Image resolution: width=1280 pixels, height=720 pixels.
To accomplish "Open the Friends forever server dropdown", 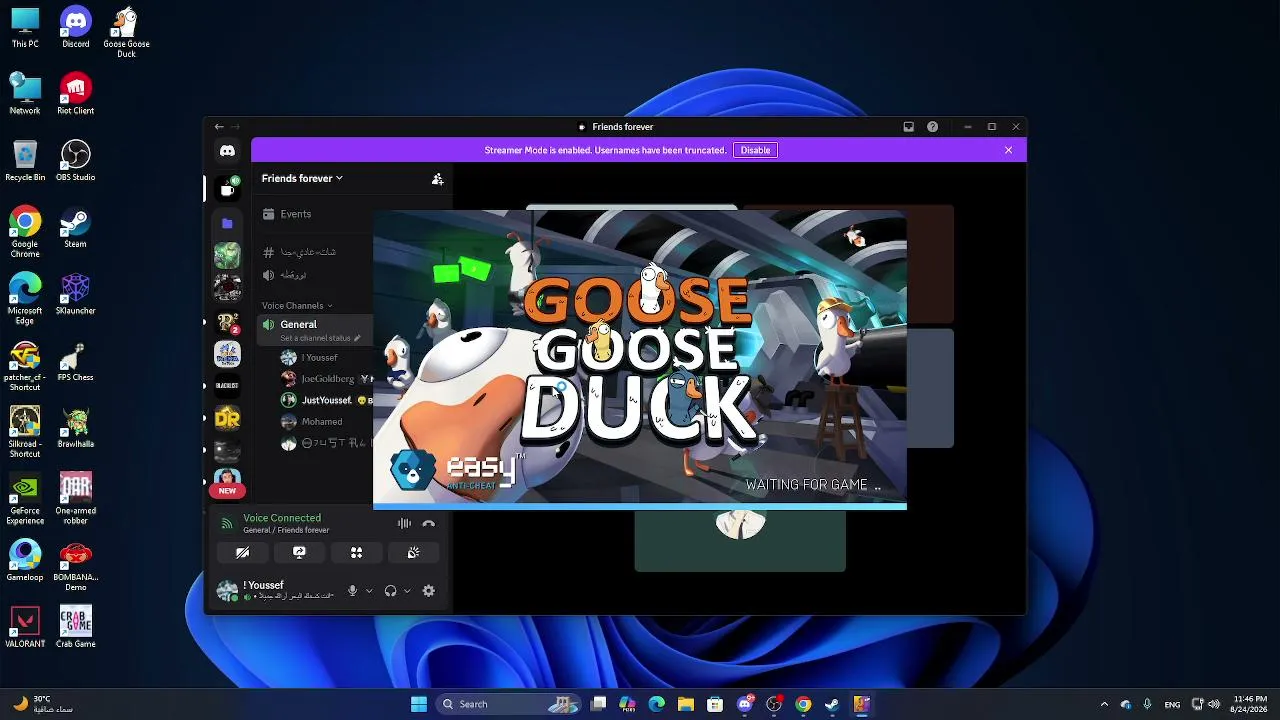I will (x=302, y=179).
